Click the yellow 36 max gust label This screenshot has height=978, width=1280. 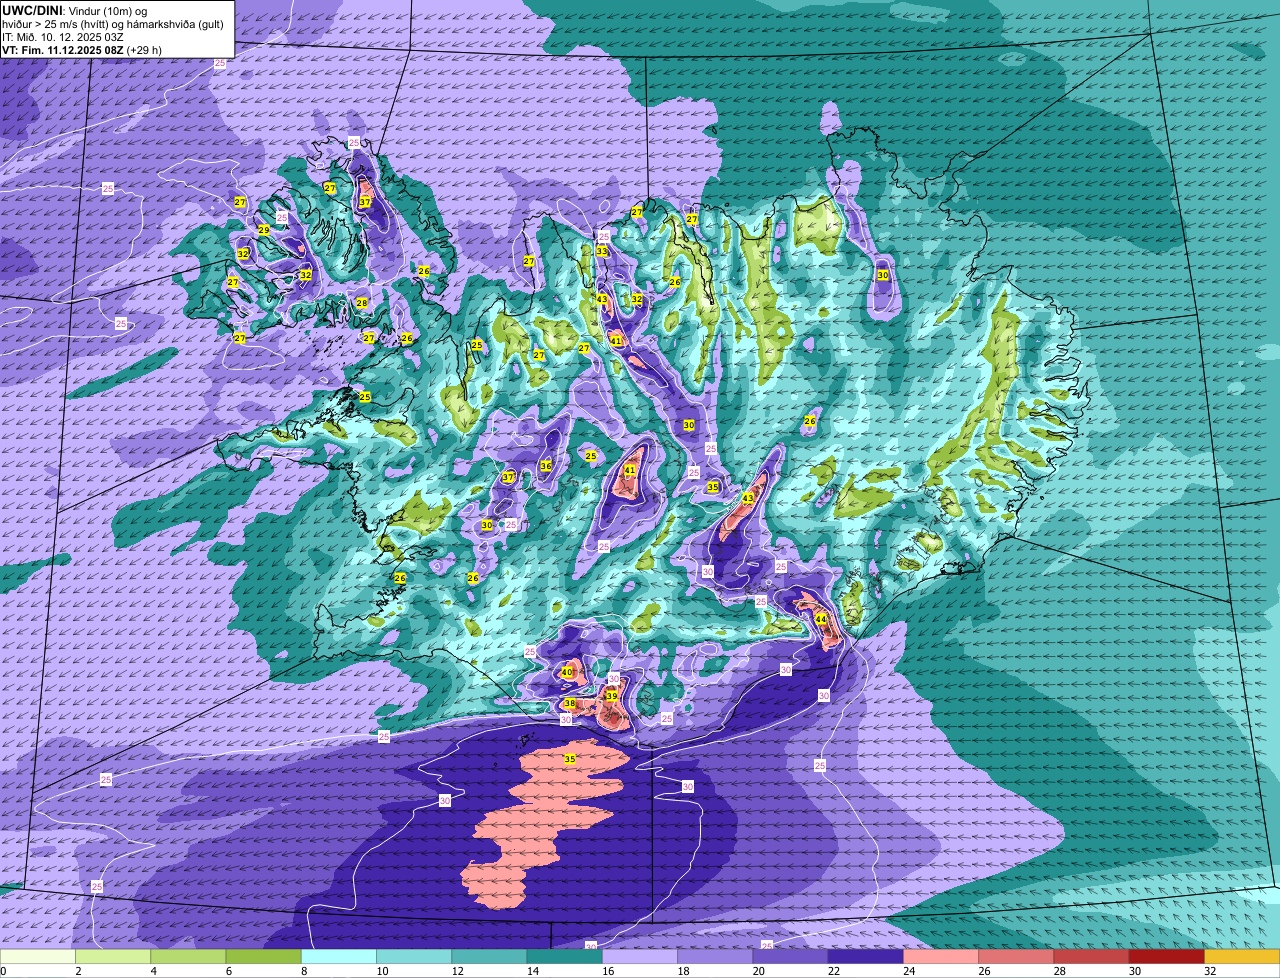pyautogui.click(x=545, y=466)
